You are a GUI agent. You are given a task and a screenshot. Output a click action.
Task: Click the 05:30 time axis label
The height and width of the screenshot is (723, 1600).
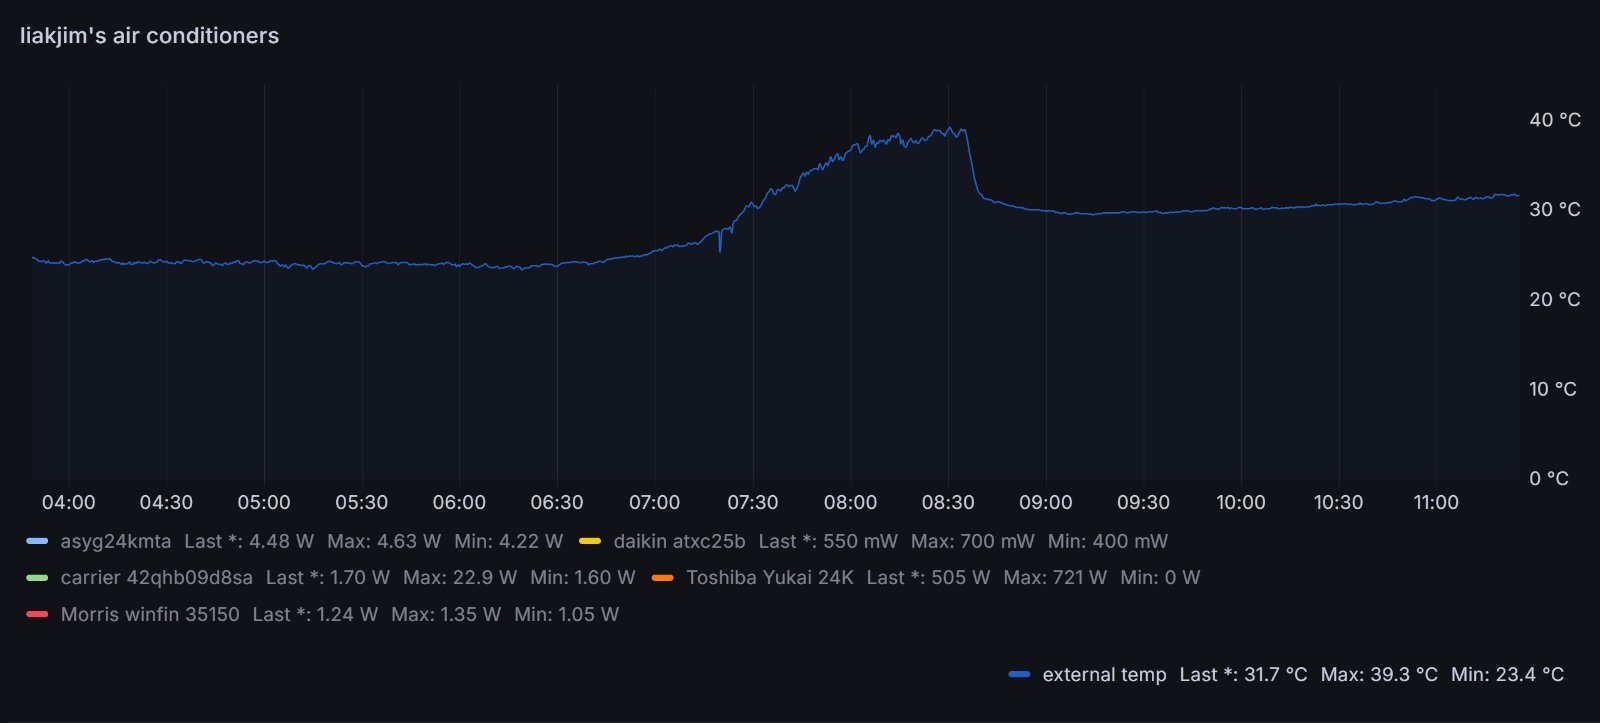tap(362, 502)
